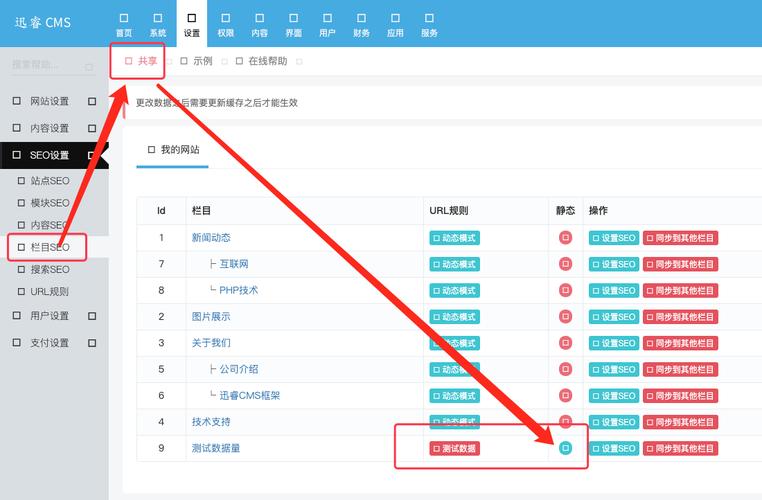This screenshot has height=500, width=762.
Task: Select the 内容 content icon in top navigation
Action: pyautogui.click(x=259, y=24)
